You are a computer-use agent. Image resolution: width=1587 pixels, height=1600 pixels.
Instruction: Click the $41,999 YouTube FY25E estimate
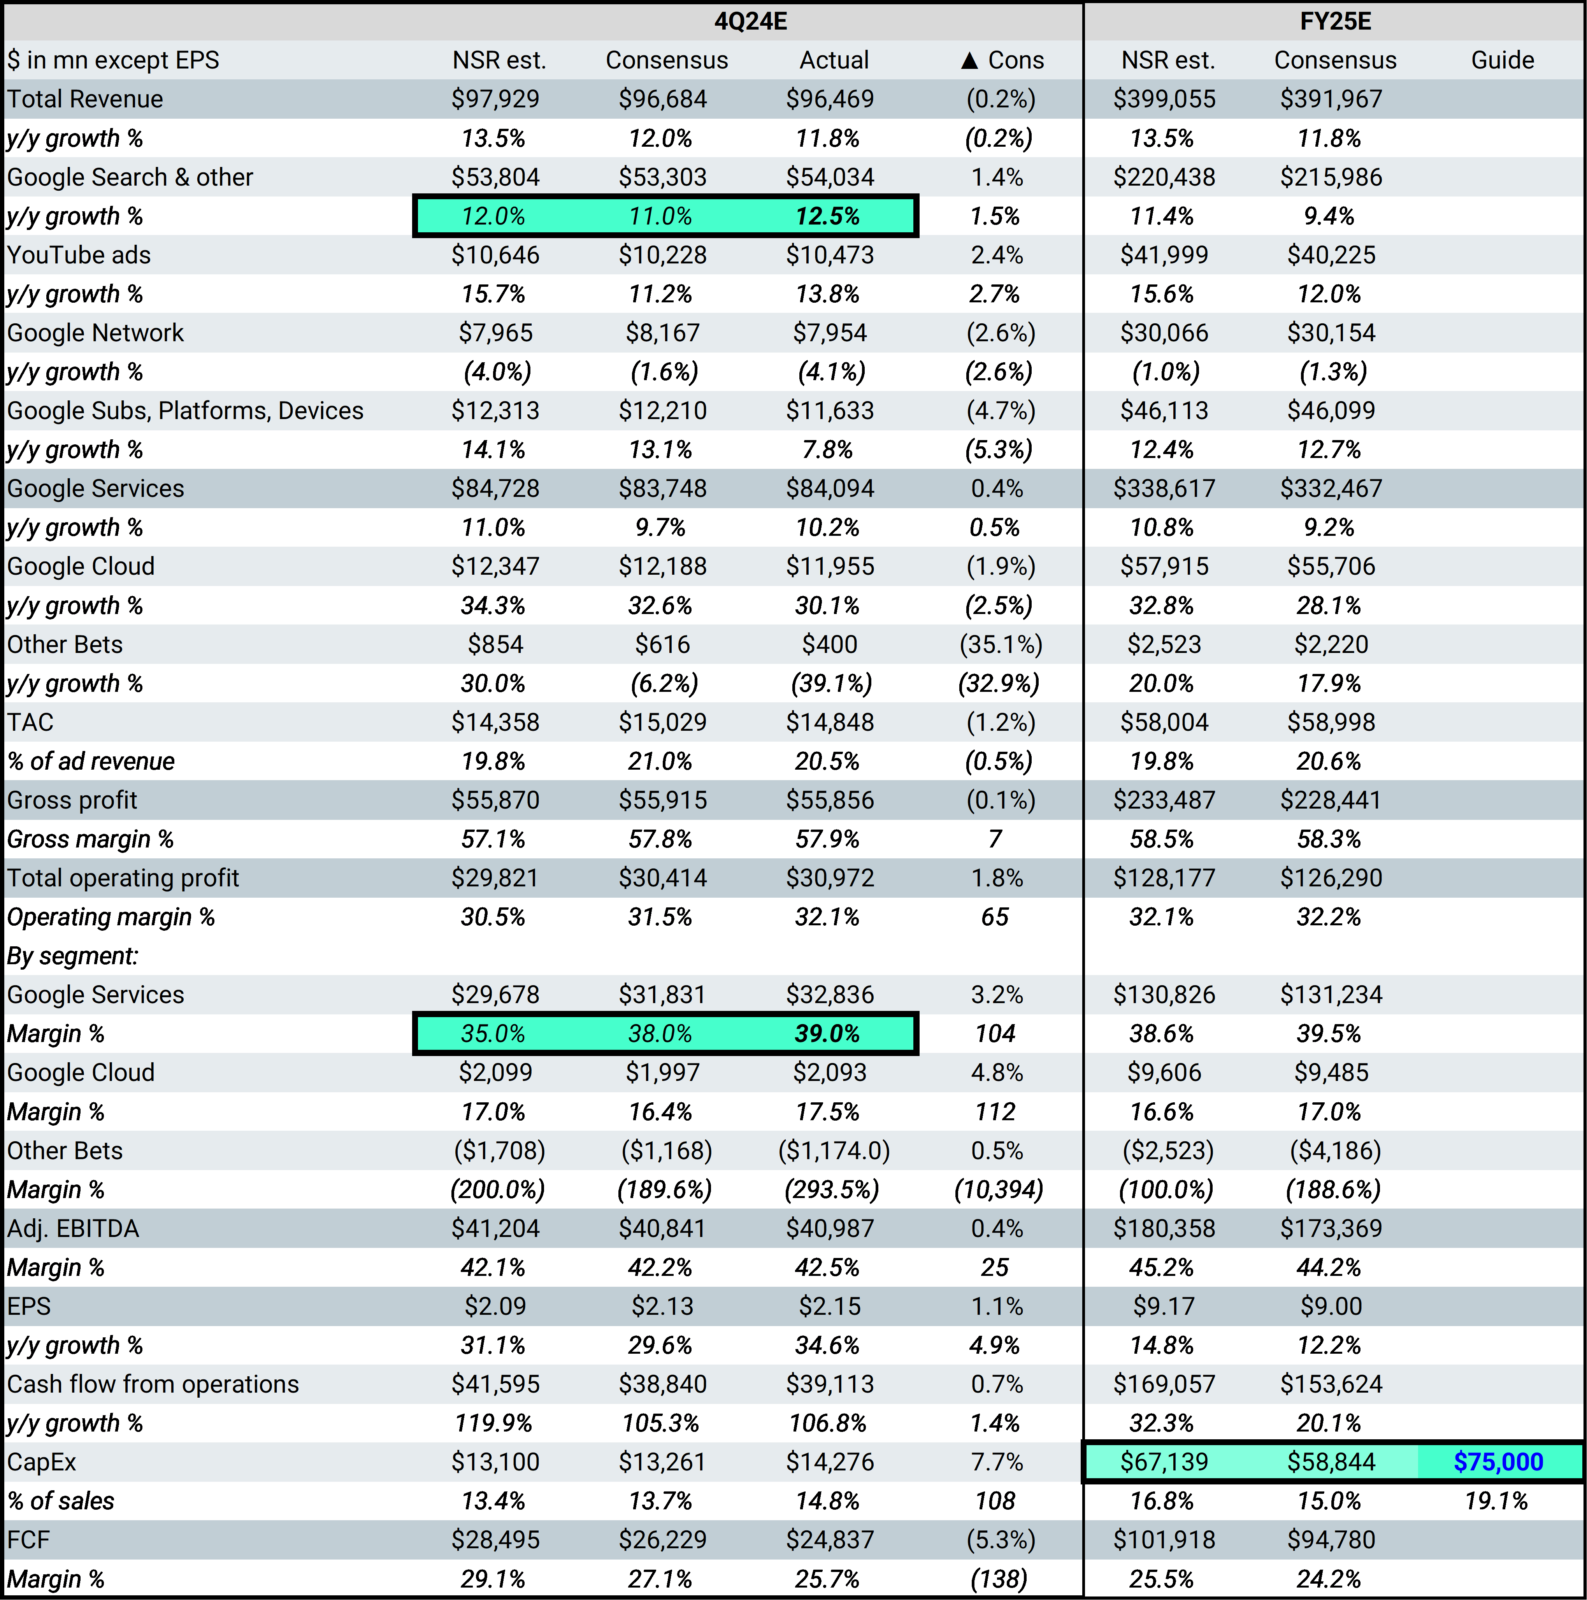pos(1164,255)
